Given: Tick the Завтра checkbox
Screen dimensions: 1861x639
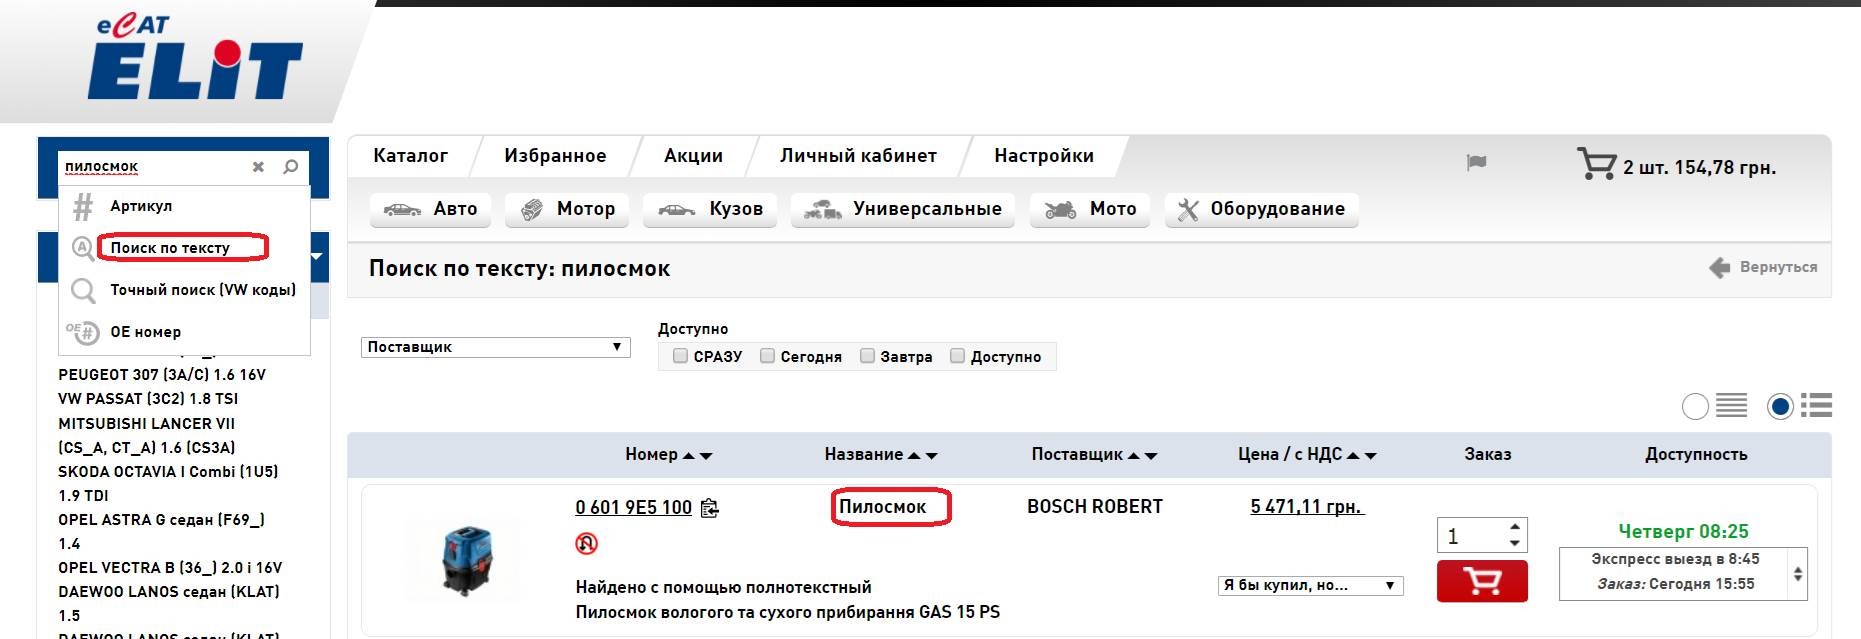Looking at the screenshot, I should coord(868,356).
